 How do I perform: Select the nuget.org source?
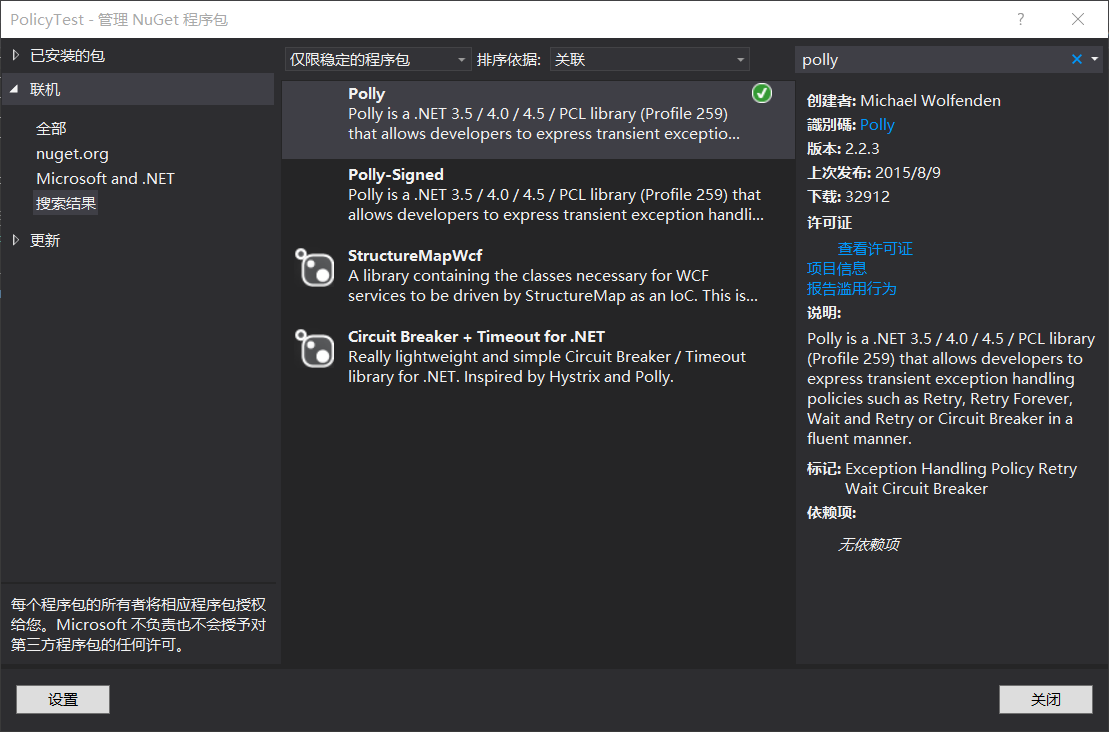pyautogui.click(x=72, y=153)
